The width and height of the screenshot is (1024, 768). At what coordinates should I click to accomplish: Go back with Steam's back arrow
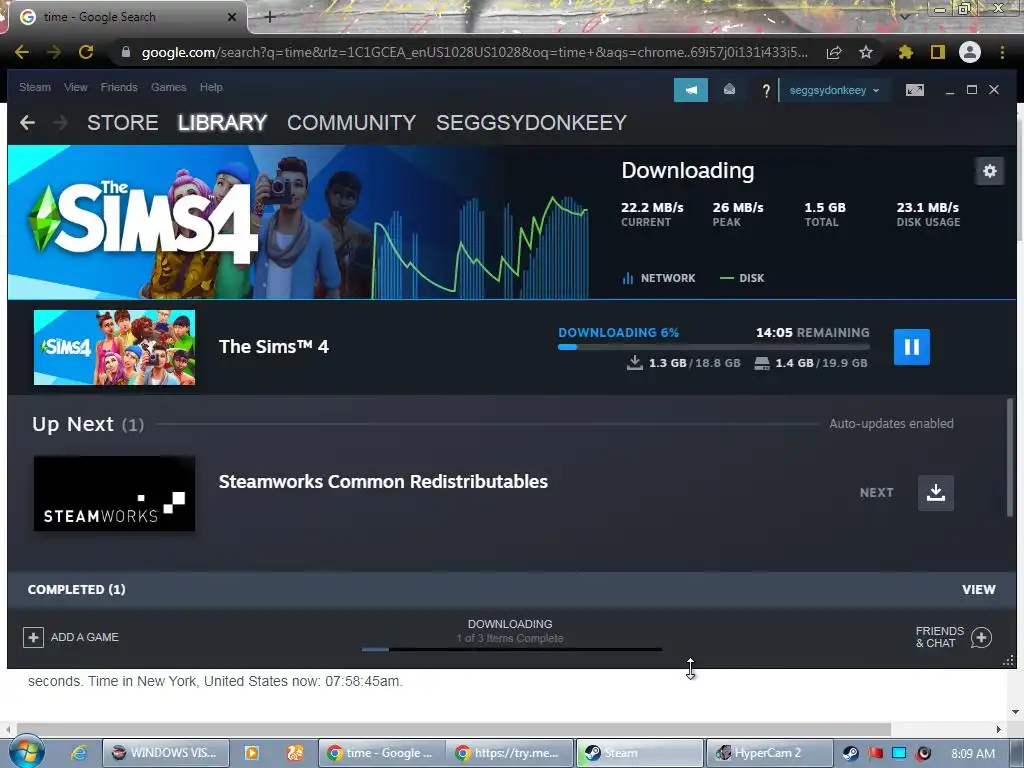coord(27,122)
